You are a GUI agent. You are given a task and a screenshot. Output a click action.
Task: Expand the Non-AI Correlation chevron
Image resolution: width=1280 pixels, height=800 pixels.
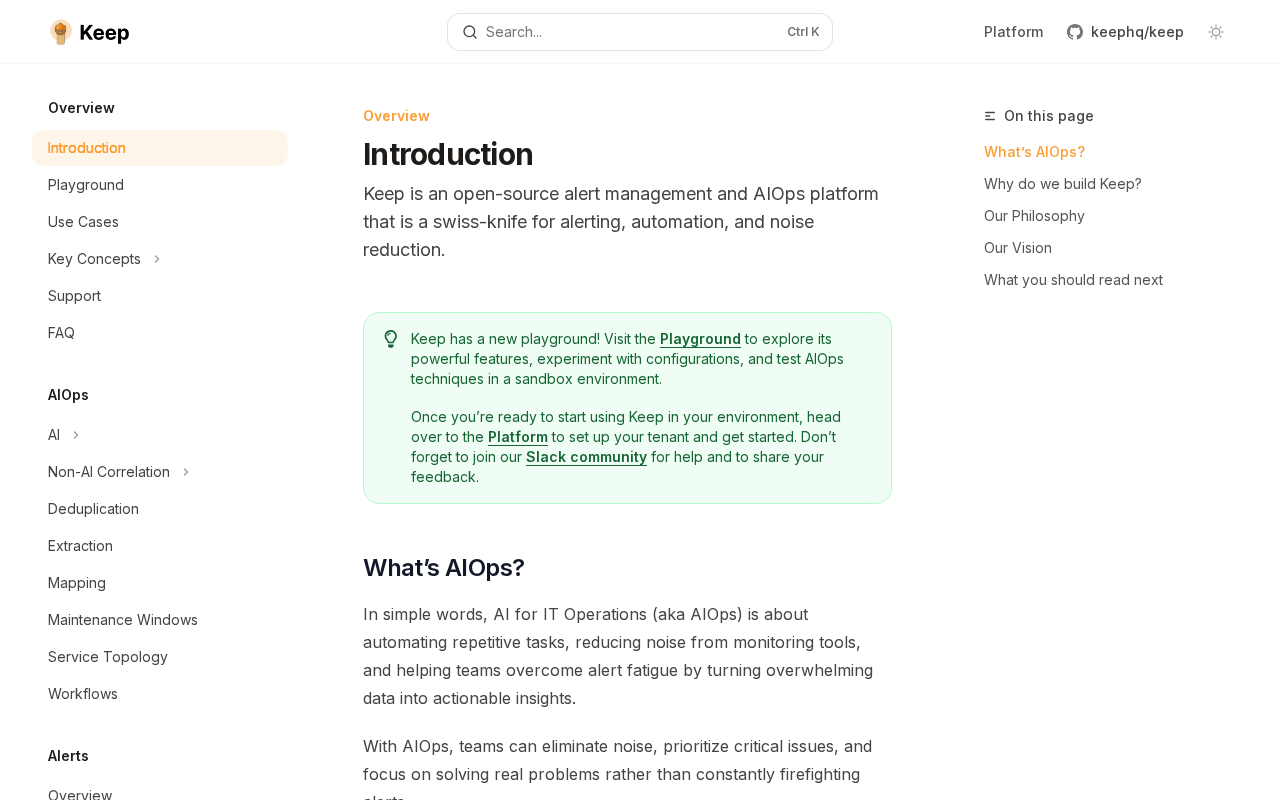186,472
